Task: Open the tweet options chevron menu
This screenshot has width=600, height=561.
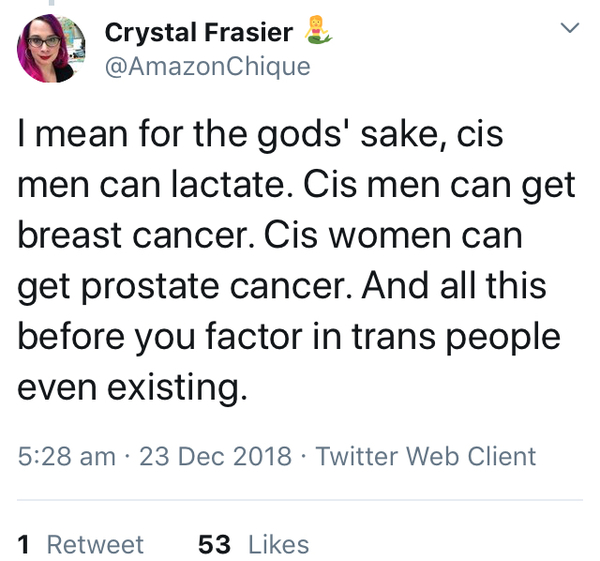Action: click(x=569, y=29)
